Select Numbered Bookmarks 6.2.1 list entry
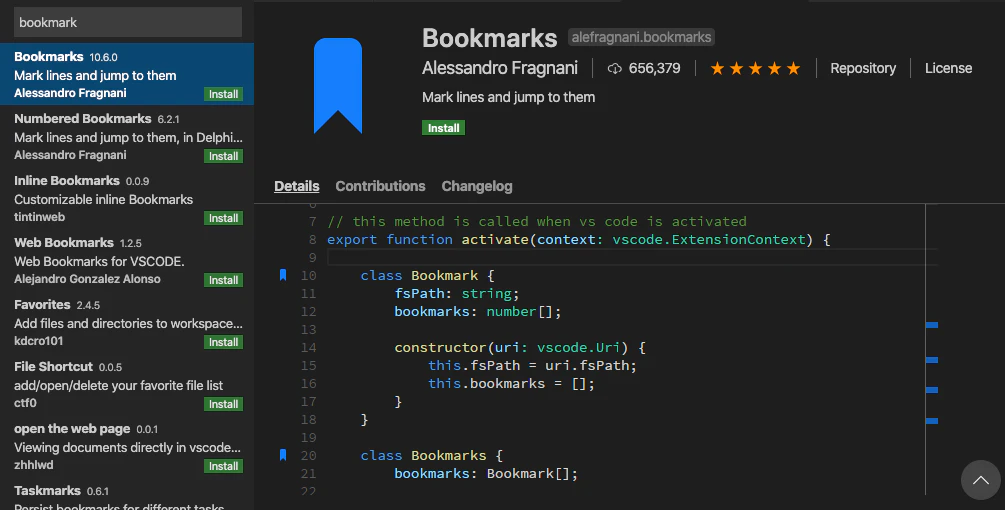Viewport: 1005px width, 510px height. click(127, 136)
